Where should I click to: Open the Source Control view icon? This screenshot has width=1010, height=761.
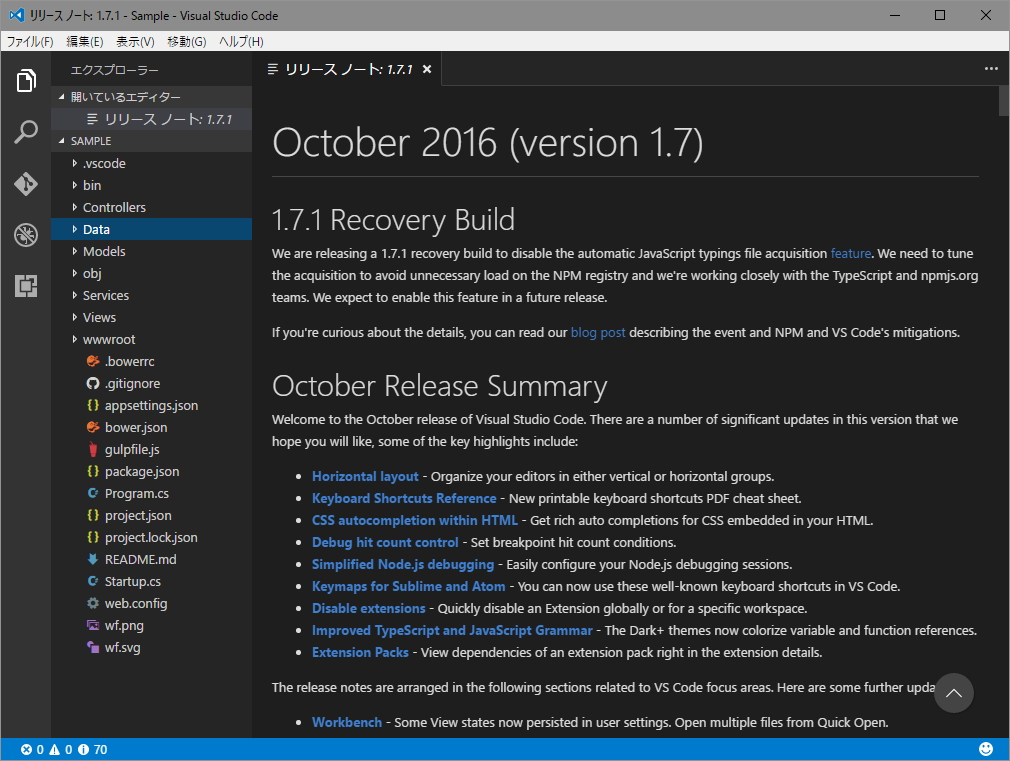click(25, 184)
